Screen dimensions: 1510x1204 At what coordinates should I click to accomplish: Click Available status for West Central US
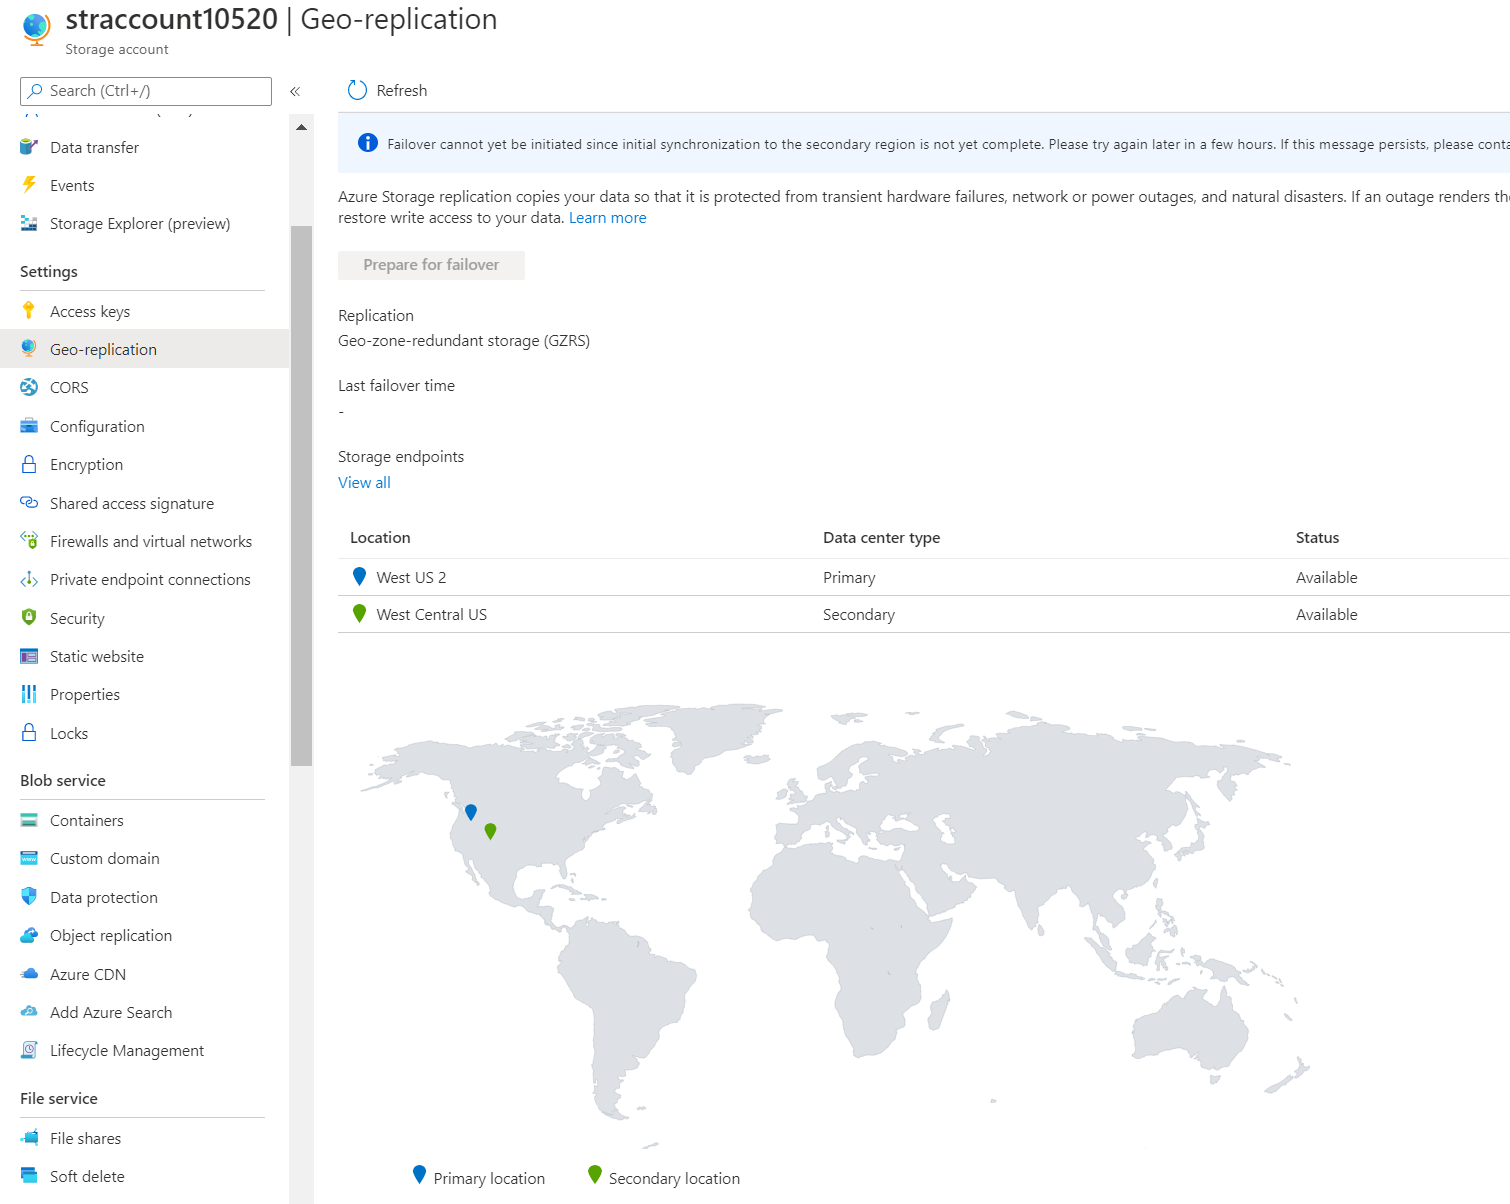coord(1326,614)
